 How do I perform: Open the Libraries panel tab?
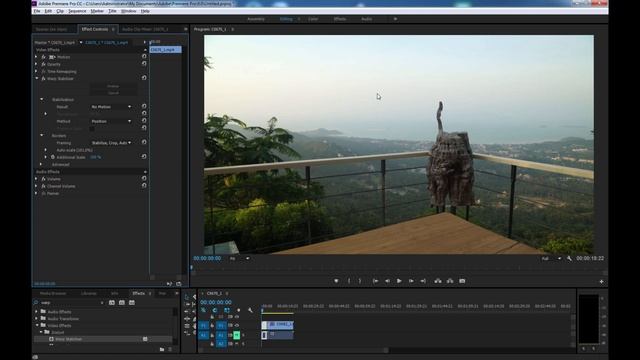click(89, 293)
